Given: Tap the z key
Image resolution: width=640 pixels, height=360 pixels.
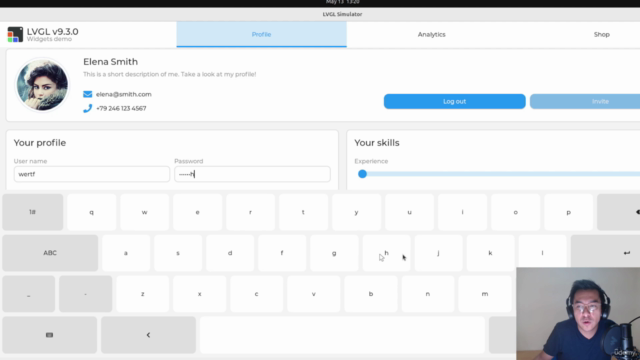Looking at the screenshot, I should tap(142, 294).
